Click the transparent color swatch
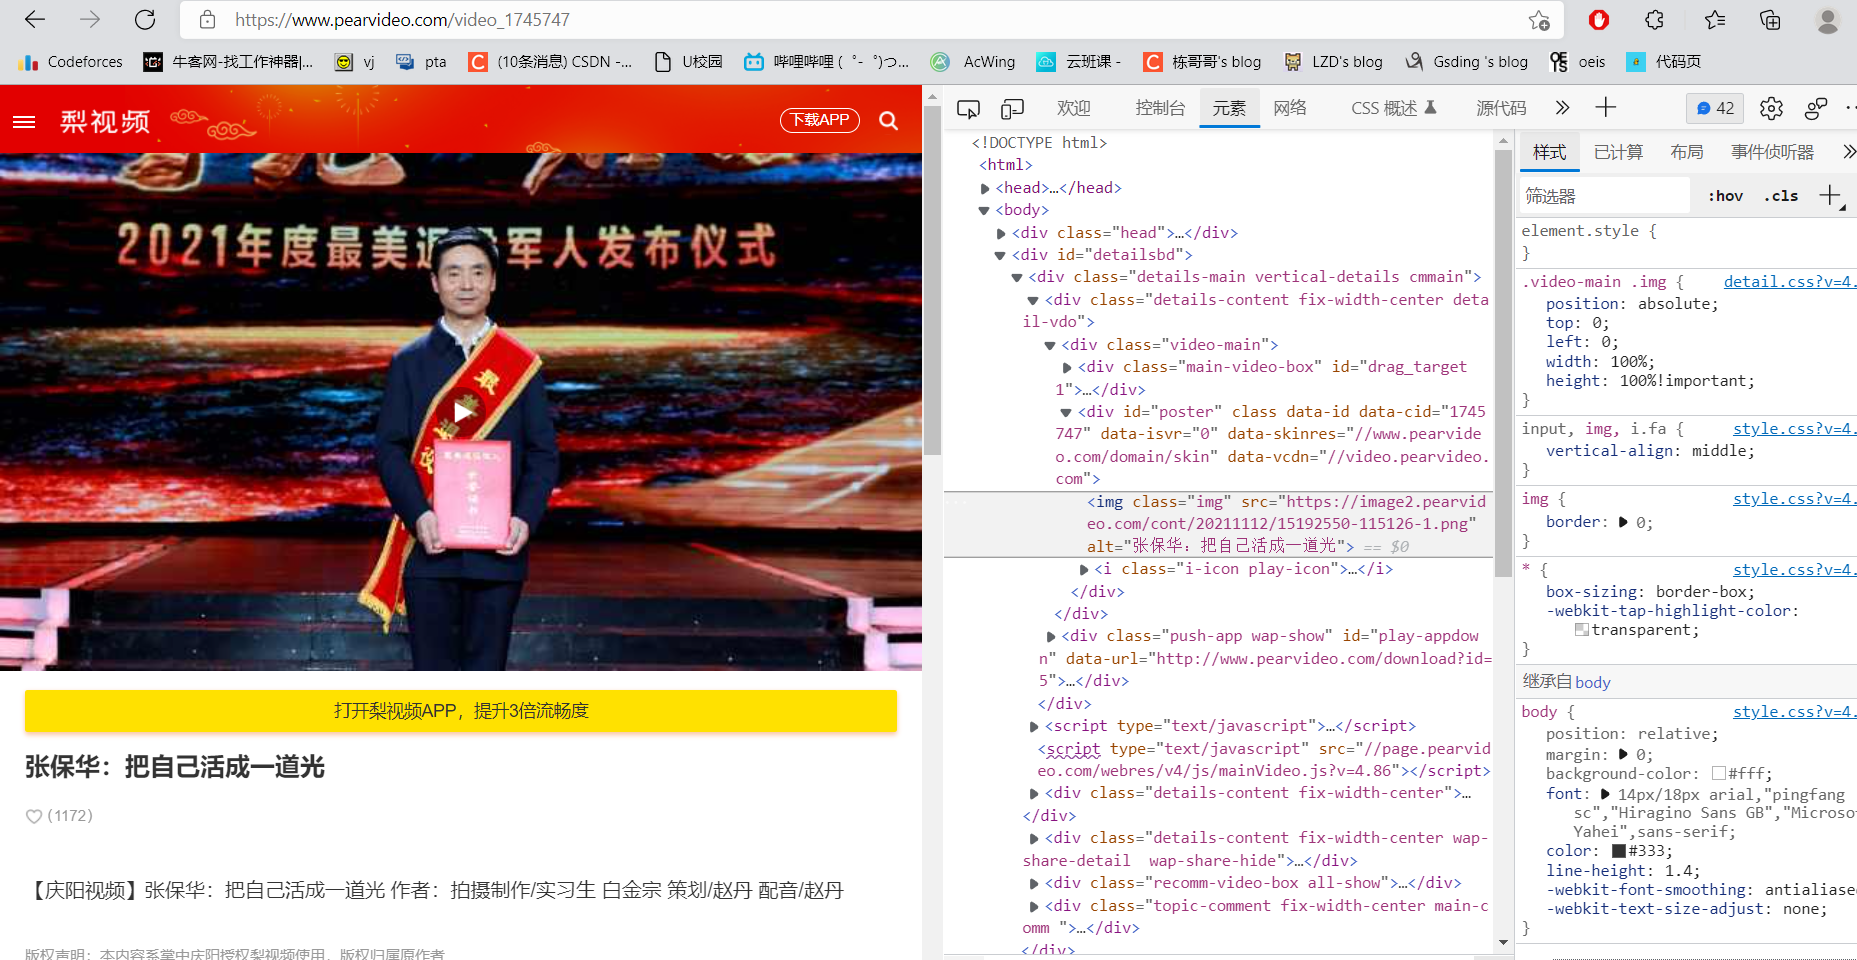This screenshot has width=1857, height=960. tap(1582, 629)
